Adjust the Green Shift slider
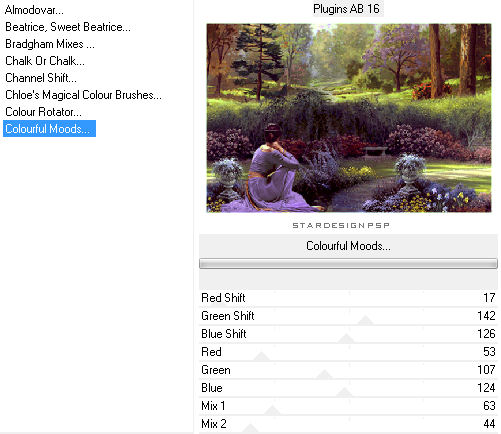Image resolution: width=501 pixels, height=434 pixels. tap(348, 316)
